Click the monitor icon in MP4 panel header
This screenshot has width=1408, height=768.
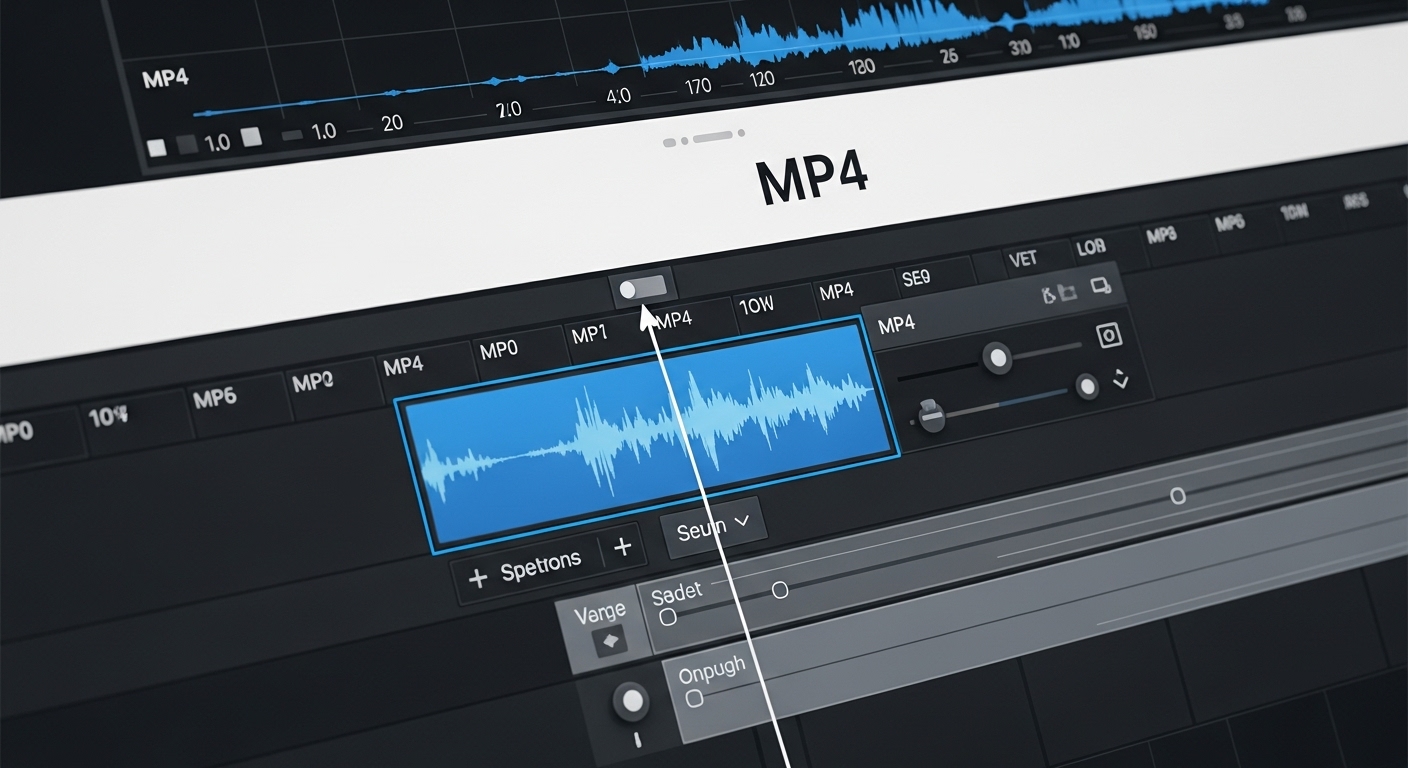[1101, 286]
